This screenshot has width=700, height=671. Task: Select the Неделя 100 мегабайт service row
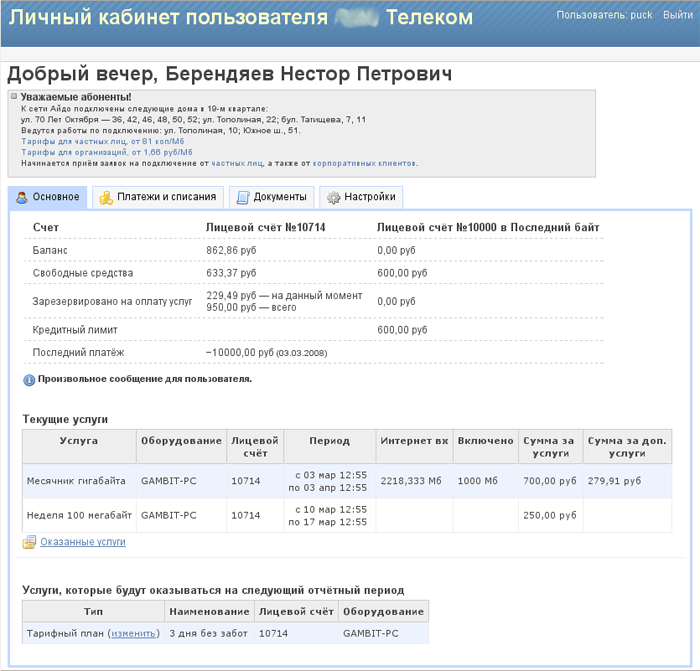[76, 515]
